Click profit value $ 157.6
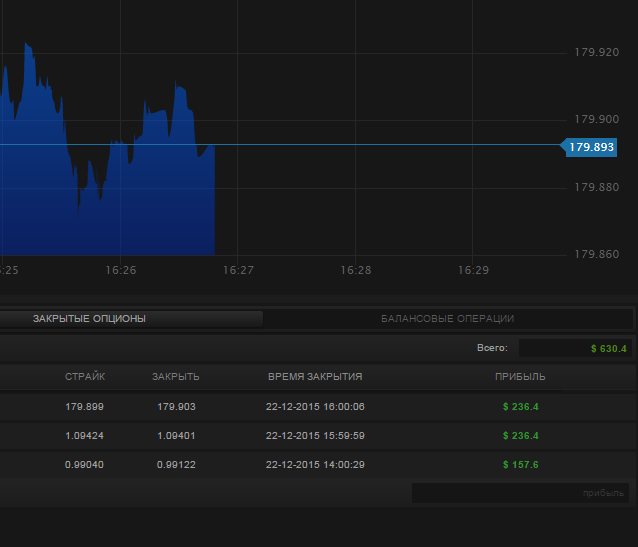This screenshot has width=638, height=547. click(x=520, y=464)
